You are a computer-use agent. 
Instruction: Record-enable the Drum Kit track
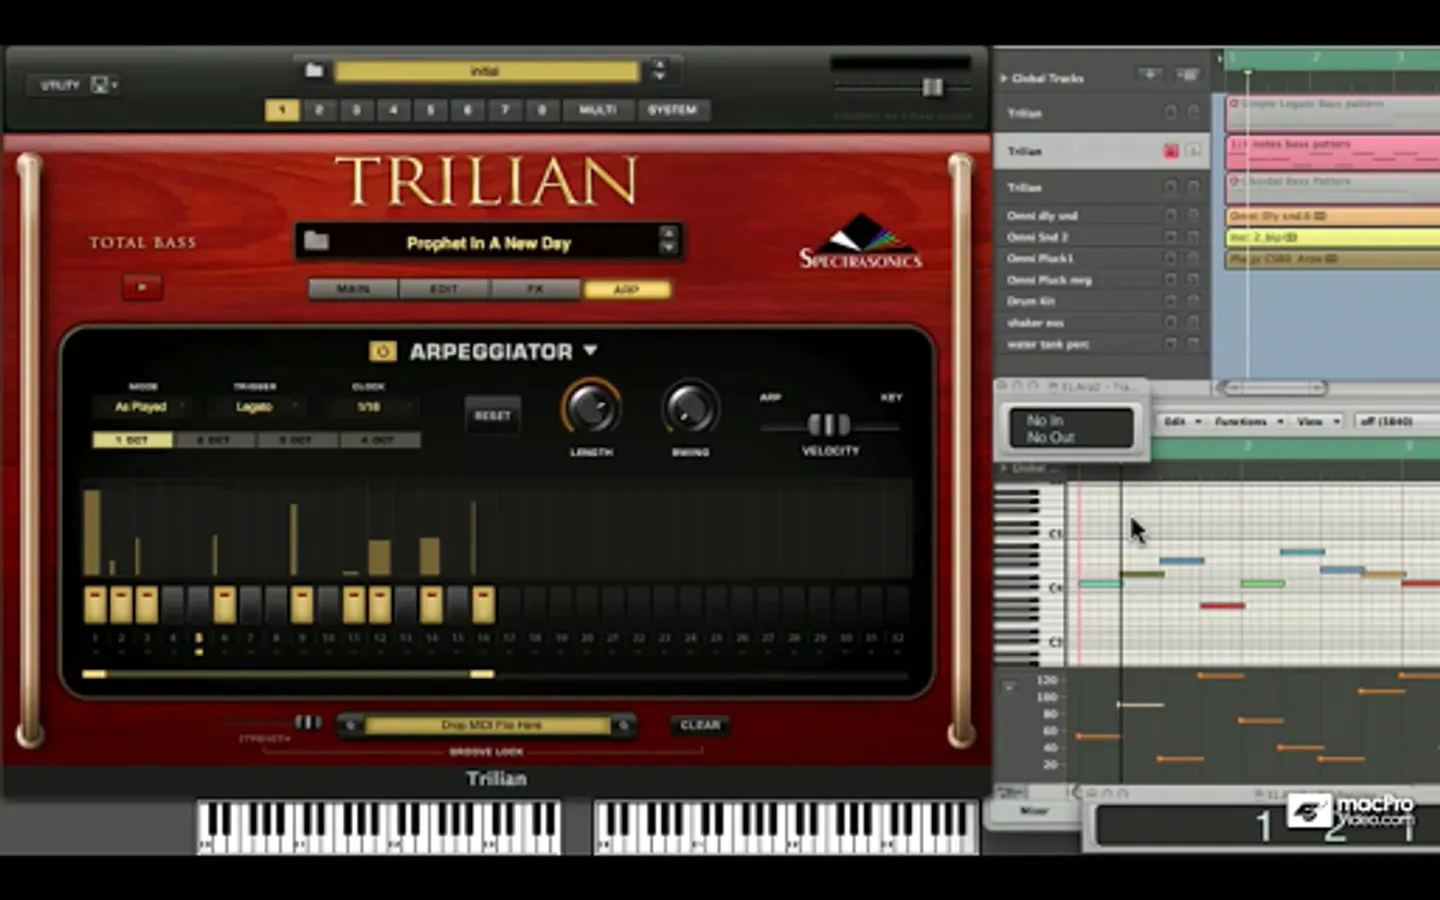1171,301
